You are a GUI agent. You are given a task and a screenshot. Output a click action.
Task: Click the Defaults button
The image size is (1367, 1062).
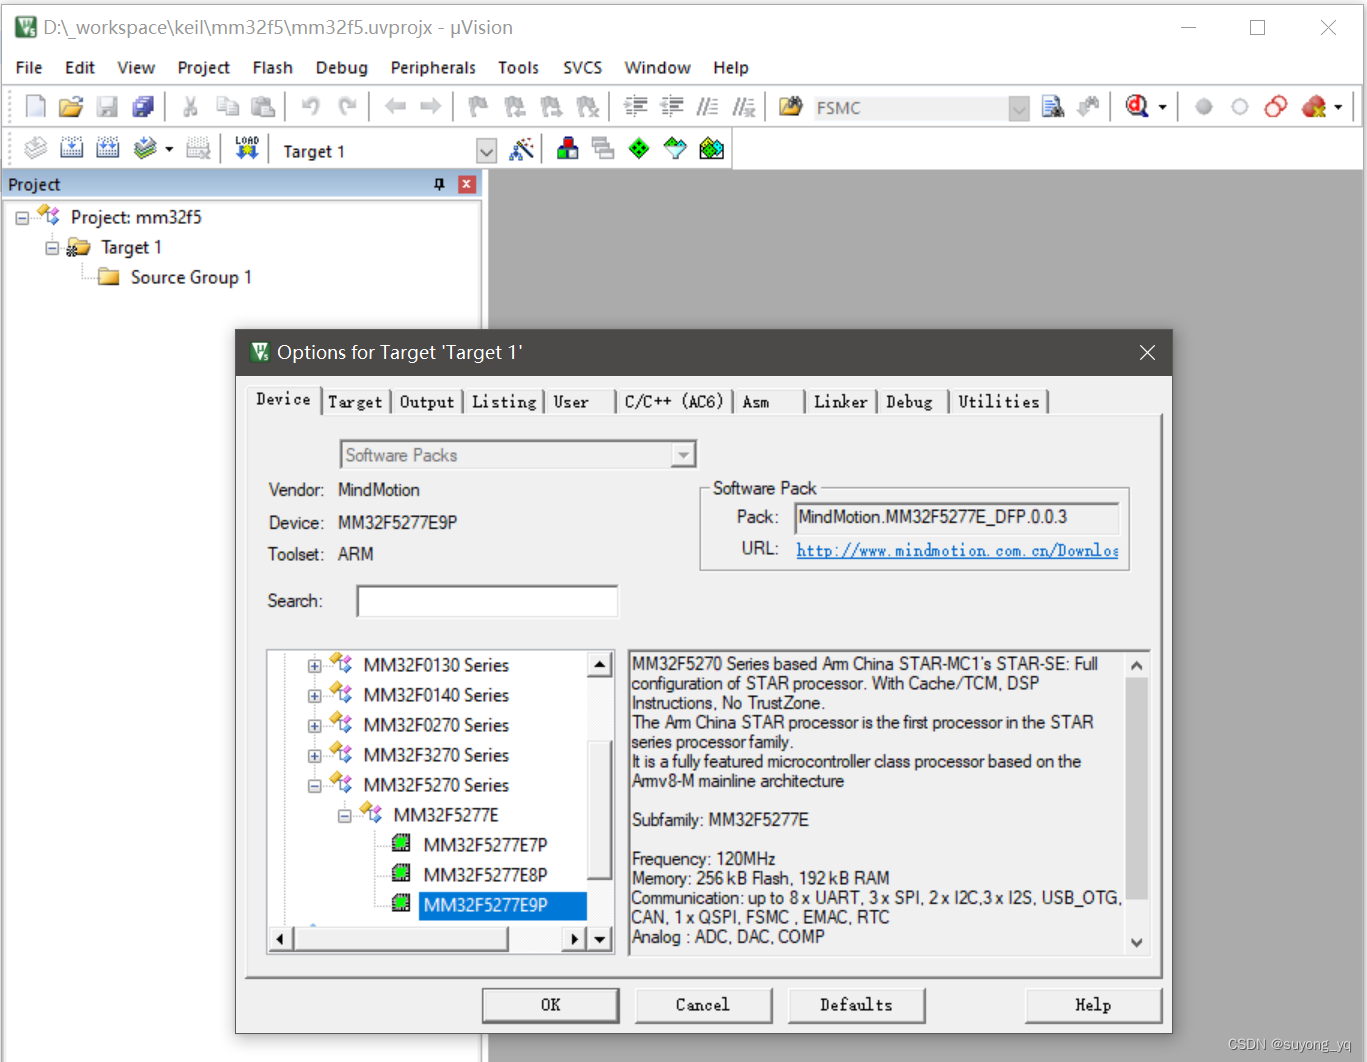(856, 1005)
